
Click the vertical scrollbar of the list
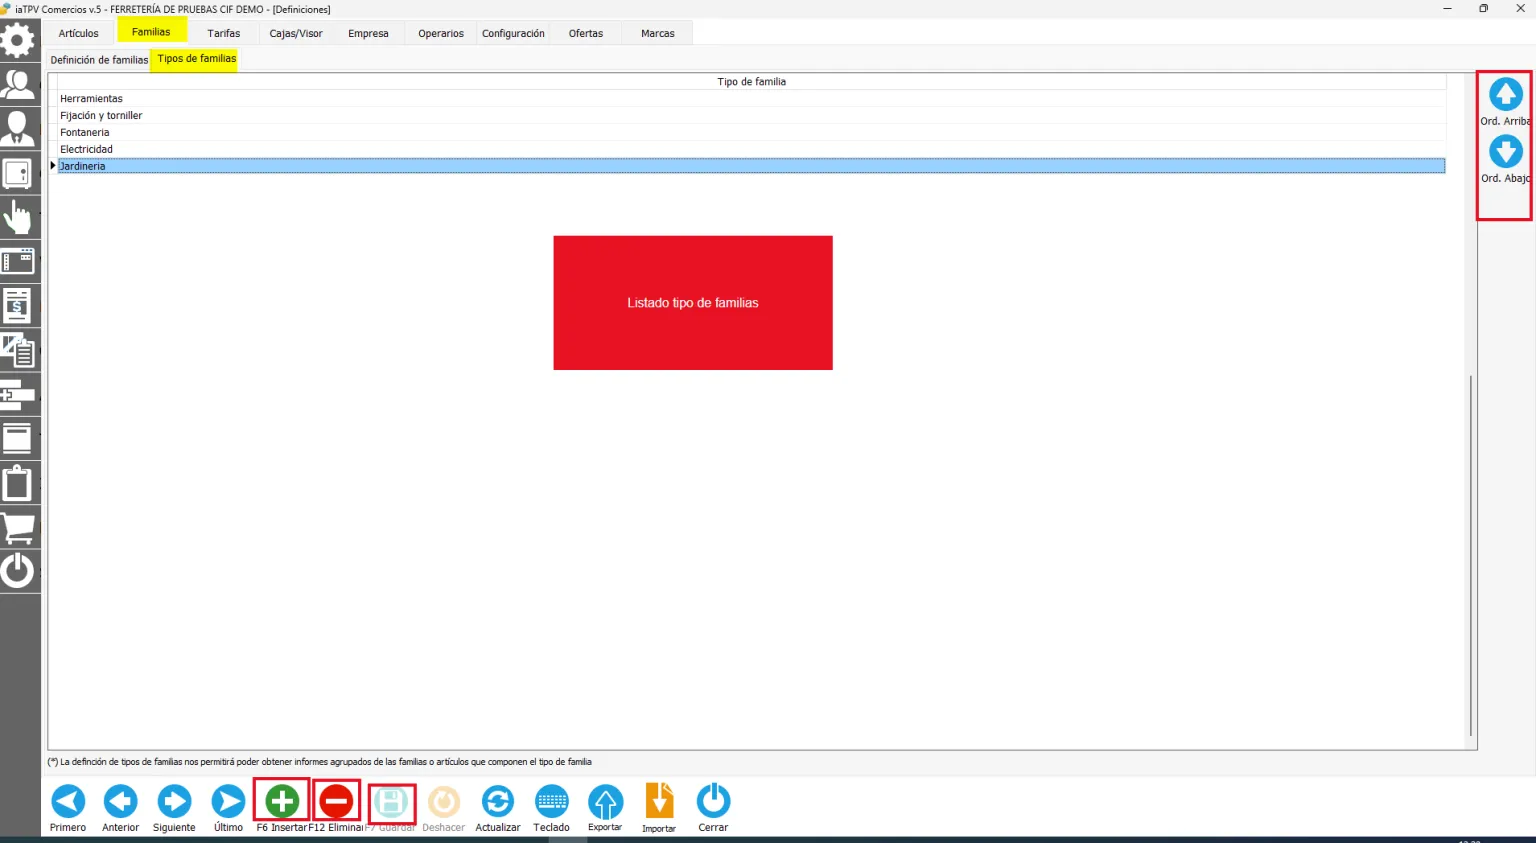point(1470,555)
